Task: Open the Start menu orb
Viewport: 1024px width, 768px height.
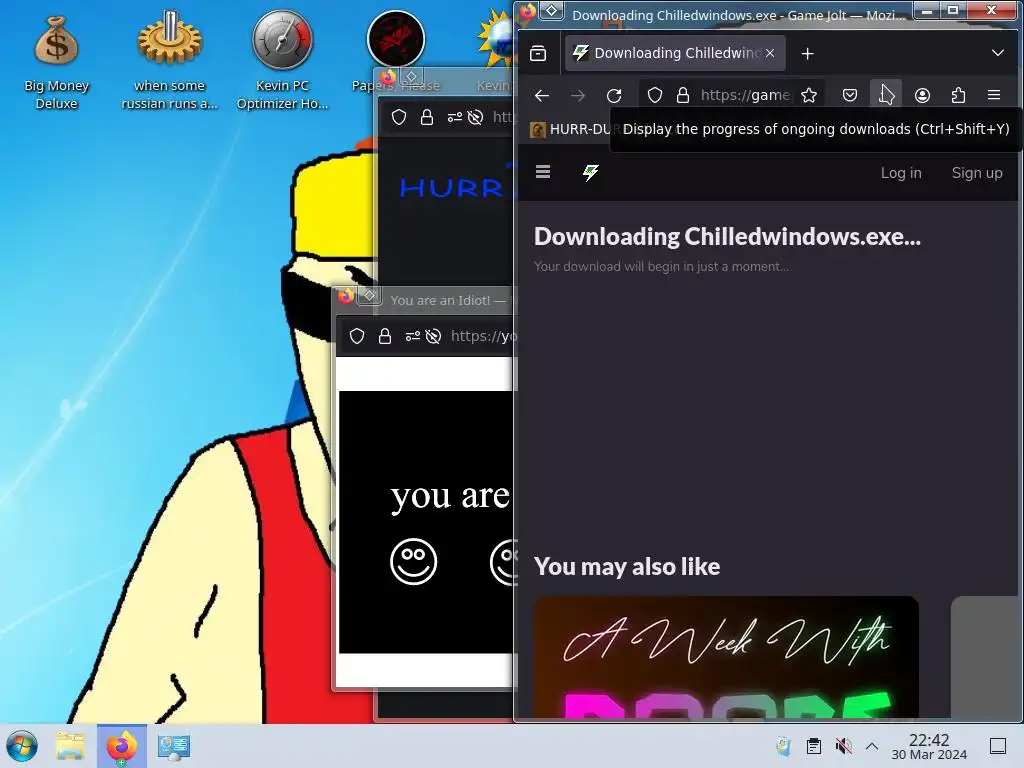Action: (x=22, y=746)
